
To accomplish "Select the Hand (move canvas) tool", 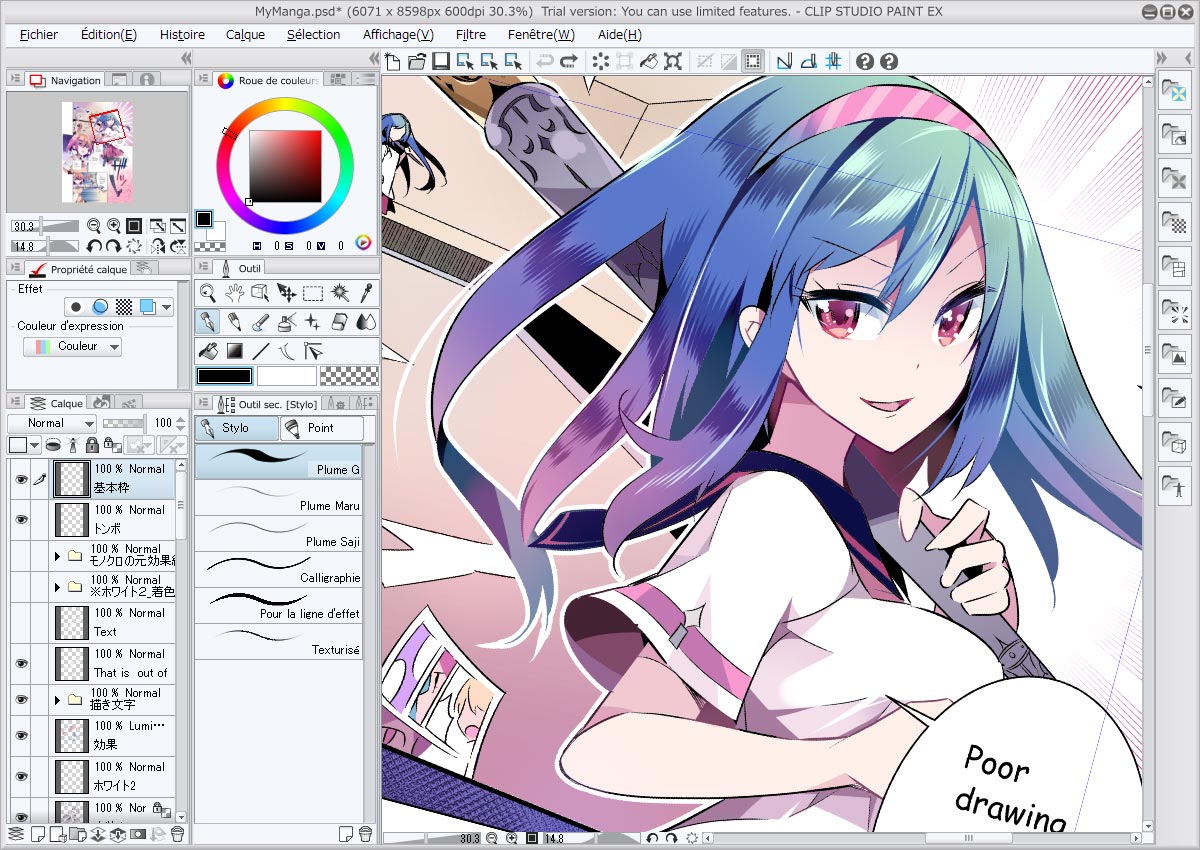I will tap(234, 292).
